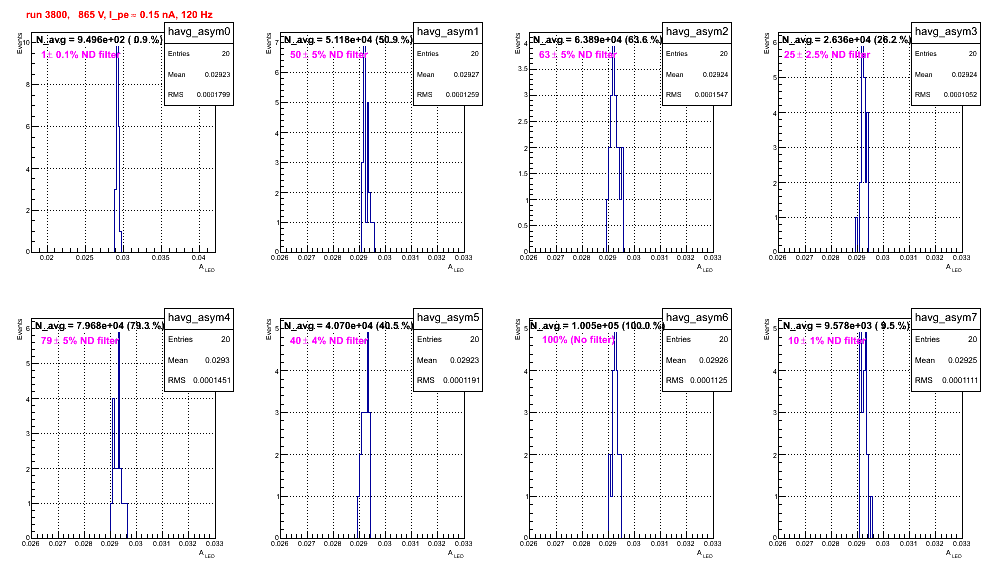The height and width of the screenshot is (572, 996).
Task: Click the blue histogram peak in havg_asym5 plot
Action: pyautogui.click(x=368, y=372)
